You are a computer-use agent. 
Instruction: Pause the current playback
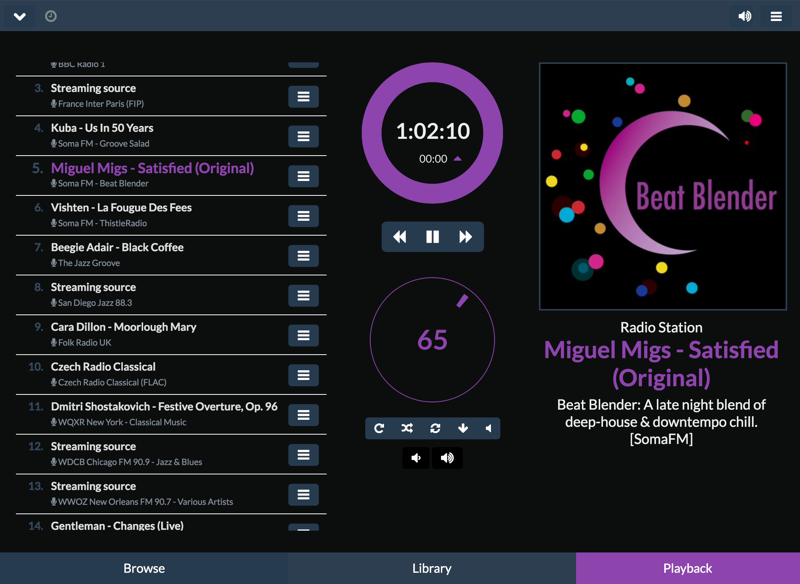(433, 237)
